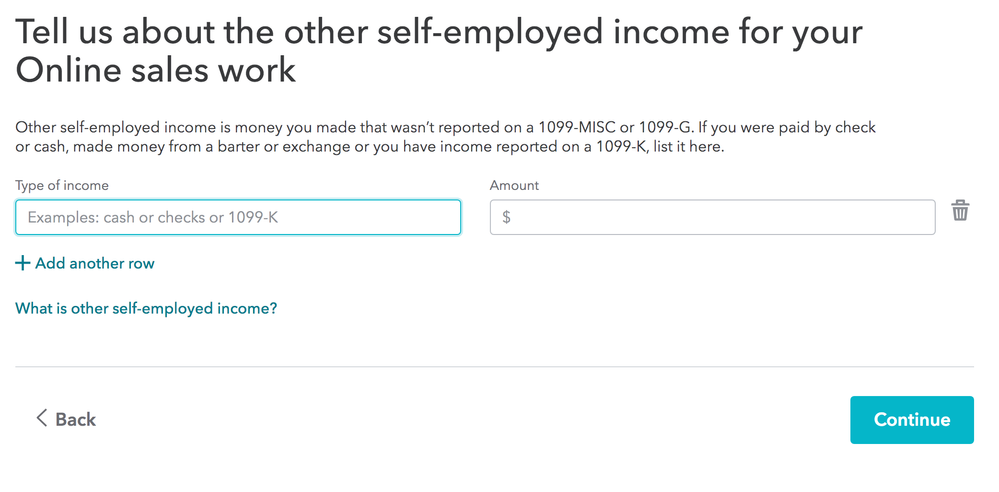Click the dollar sign inside Amount field
Image resolution: width=999 pixels, height=492 pixels.
pyautogui.click(x=506, y=217)
